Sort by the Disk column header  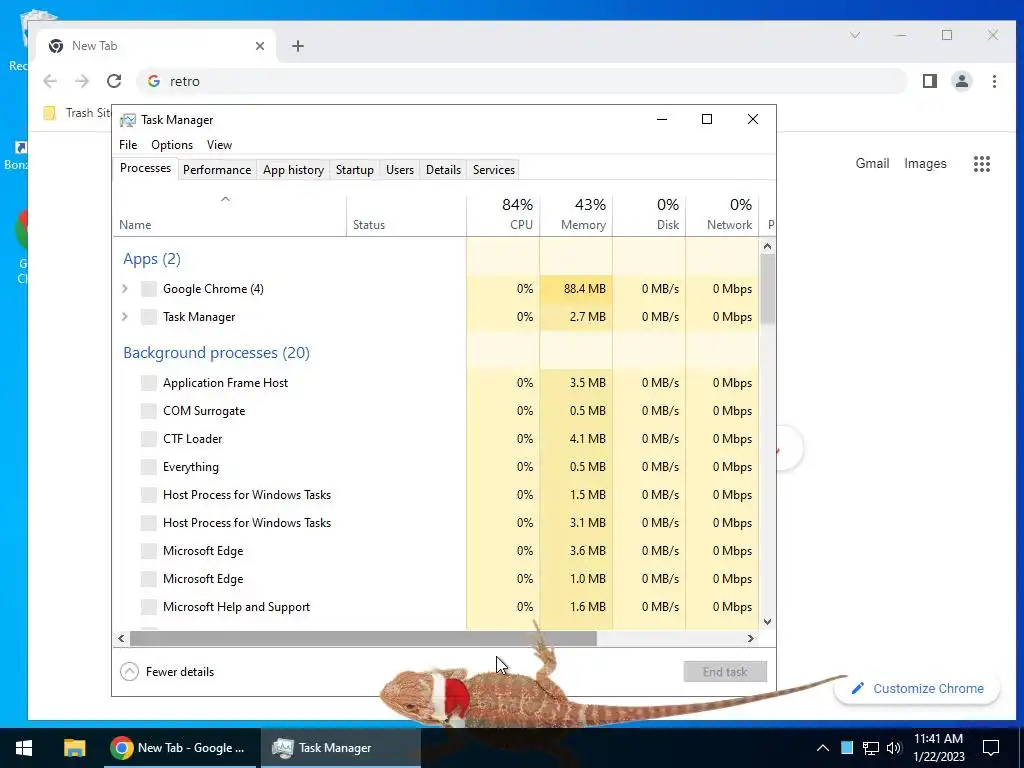[649, 216]
